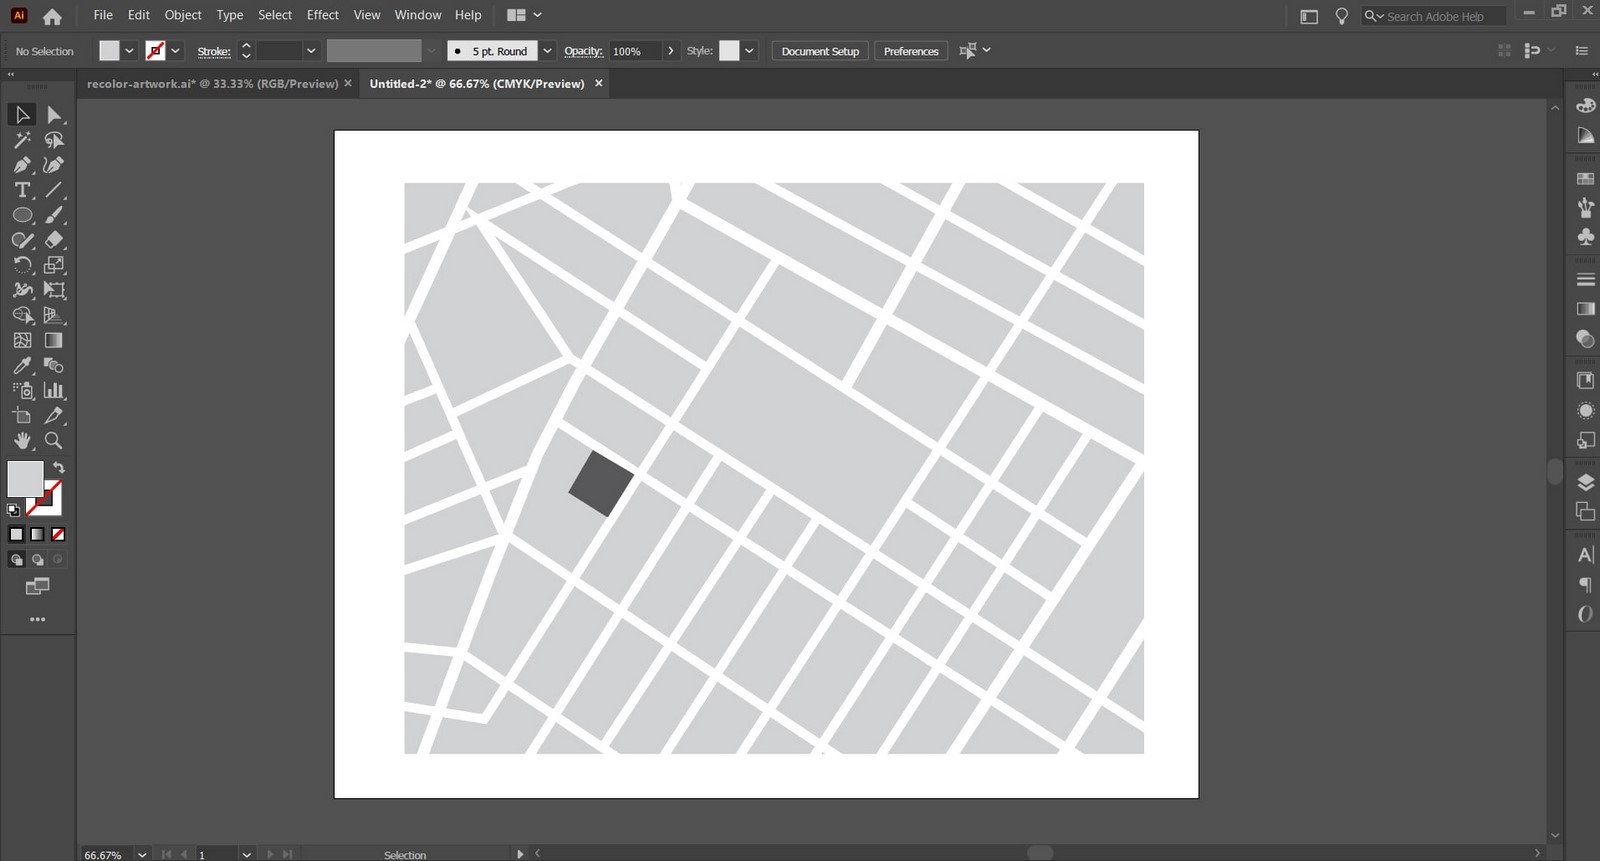The image size is (1600, 861).
Task: Select the Hand tool
Action: coord(22,440)
